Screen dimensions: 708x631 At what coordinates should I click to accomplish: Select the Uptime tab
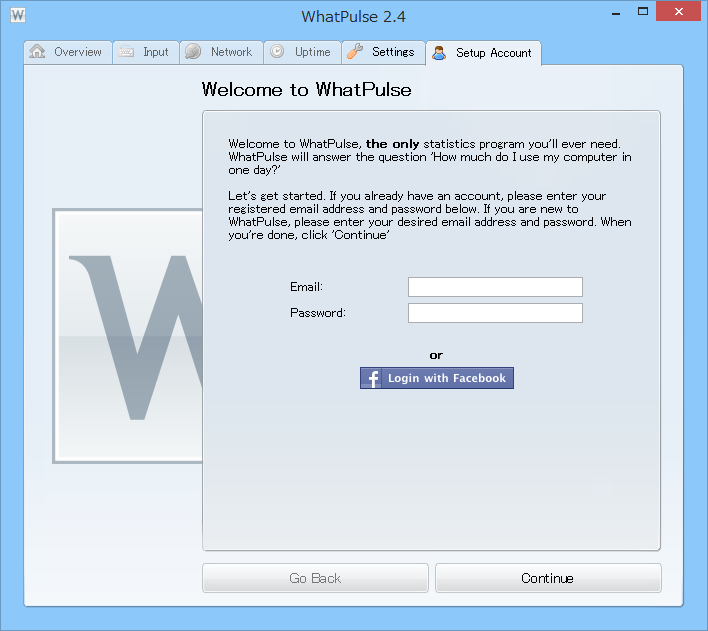coord(303,52)
